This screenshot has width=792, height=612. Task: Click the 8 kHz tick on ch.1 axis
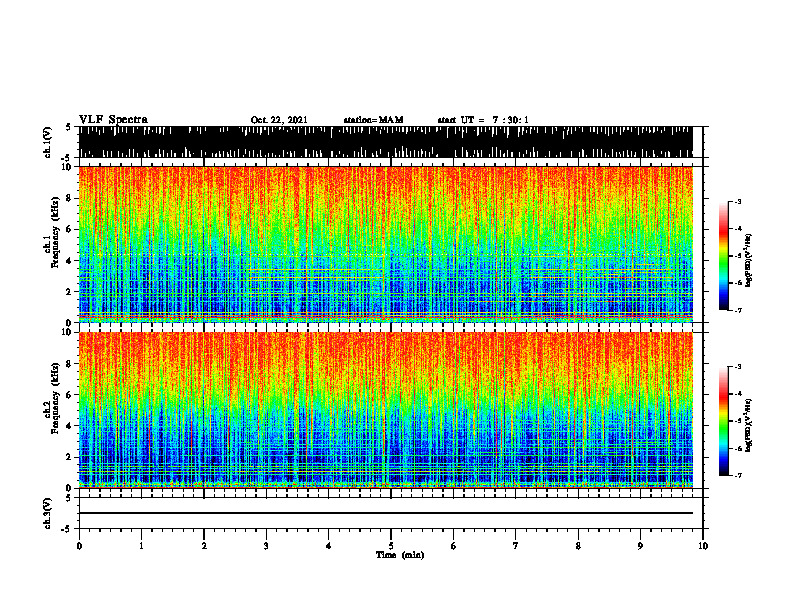tap(70, 198)
